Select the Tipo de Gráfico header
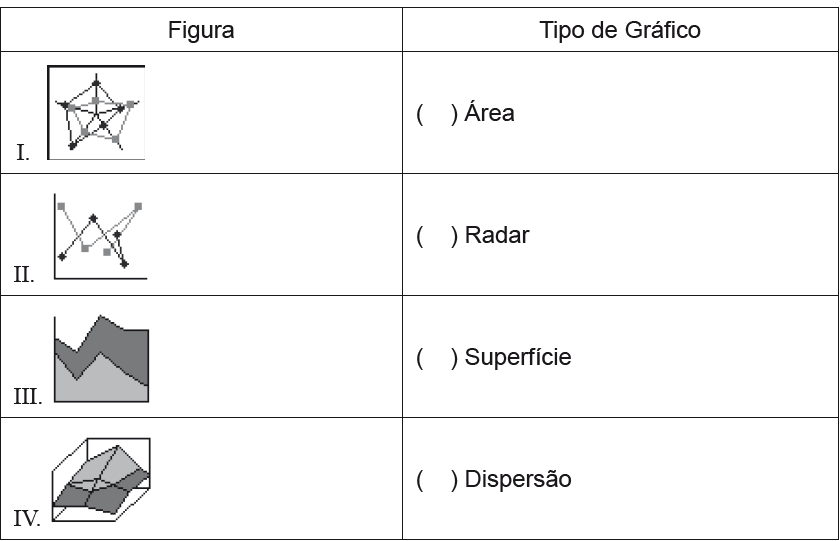This screenshot has width=840, height=541. click(620, 30)
